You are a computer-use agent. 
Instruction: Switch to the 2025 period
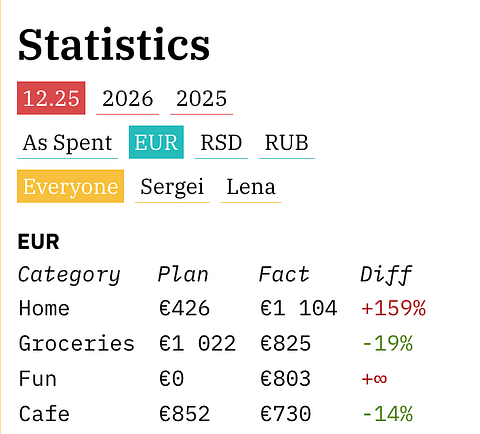click(201, 98)
